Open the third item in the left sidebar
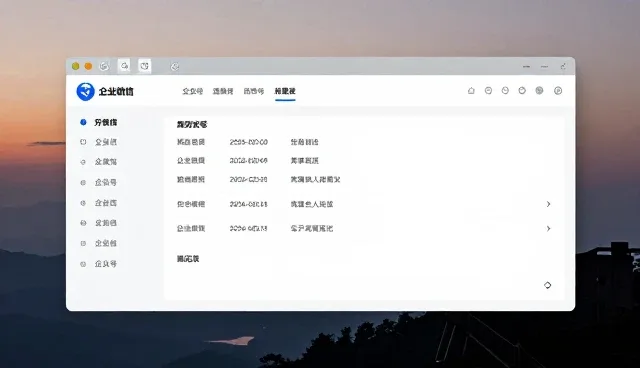Image resolution: width=640 pixels, height=368 pixels. (x=99, y=162)
